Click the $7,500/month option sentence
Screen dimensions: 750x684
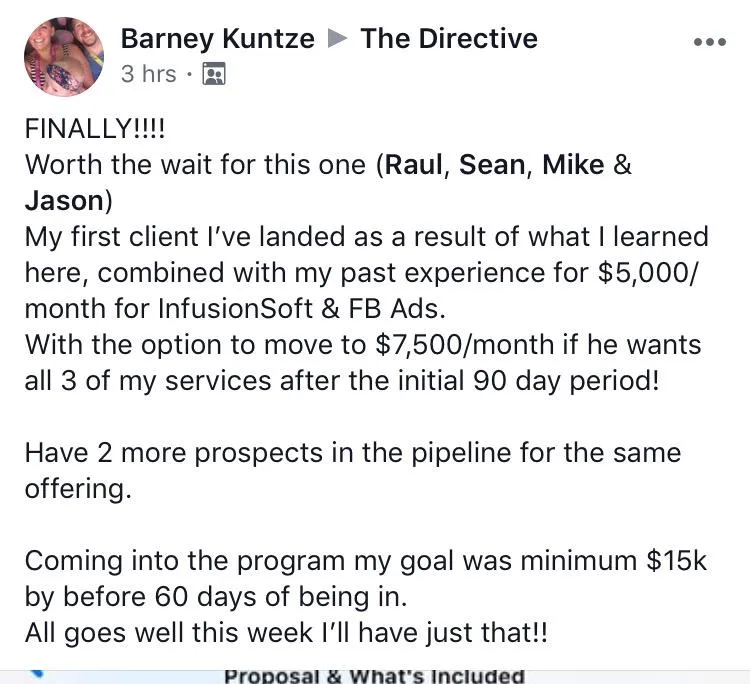click(x=363, y=363)
